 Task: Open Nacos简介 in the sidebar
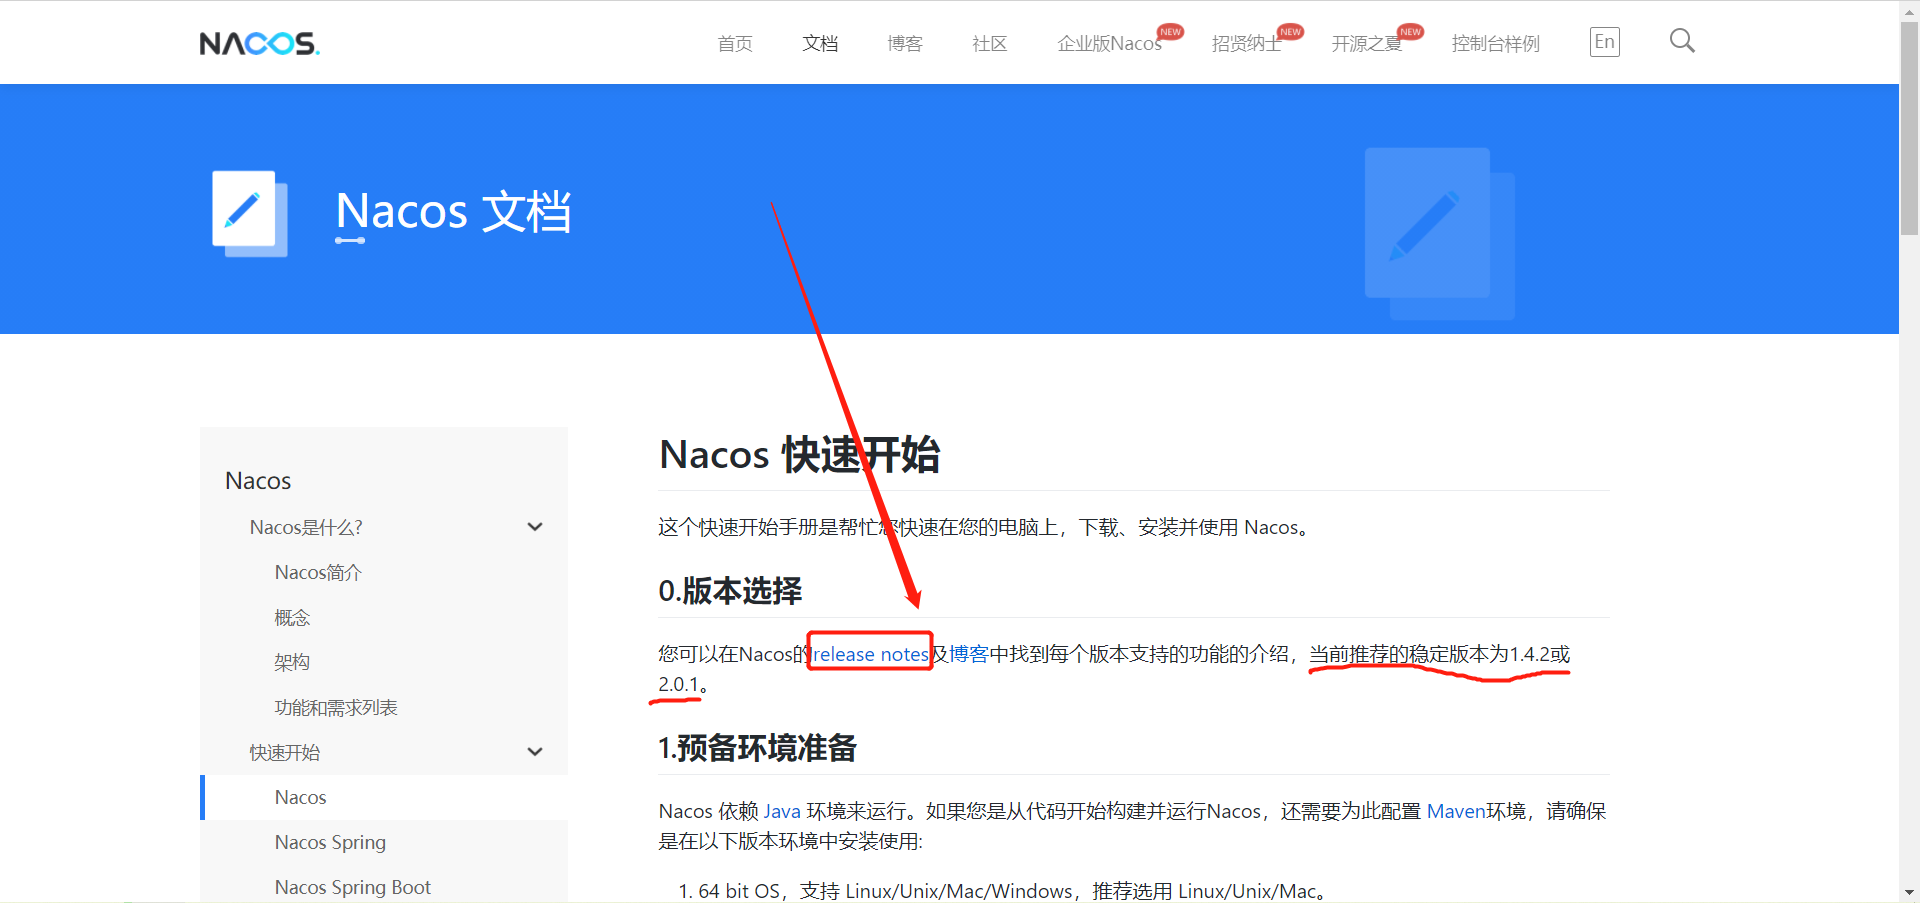[x=318, y=572]
